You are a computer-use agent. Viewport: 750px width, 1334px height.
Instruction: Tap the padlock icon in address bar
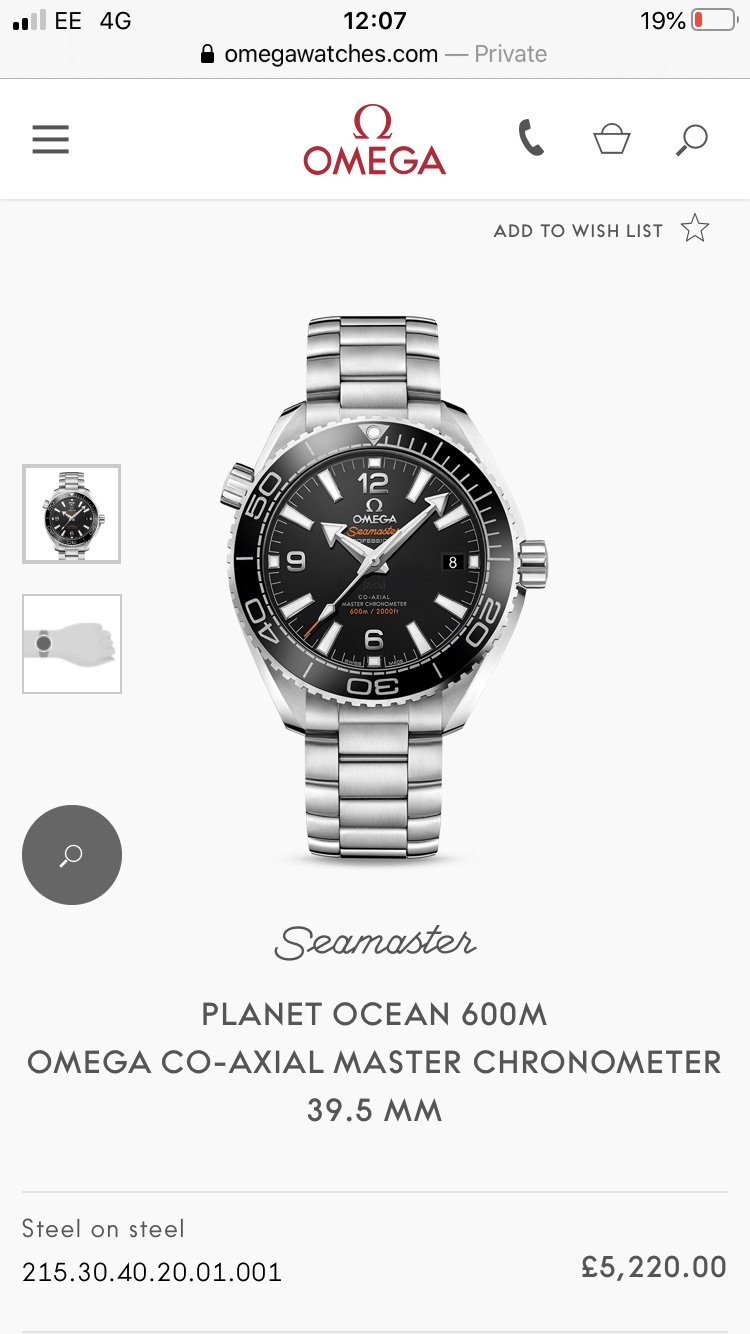click(x=208, y=54)
